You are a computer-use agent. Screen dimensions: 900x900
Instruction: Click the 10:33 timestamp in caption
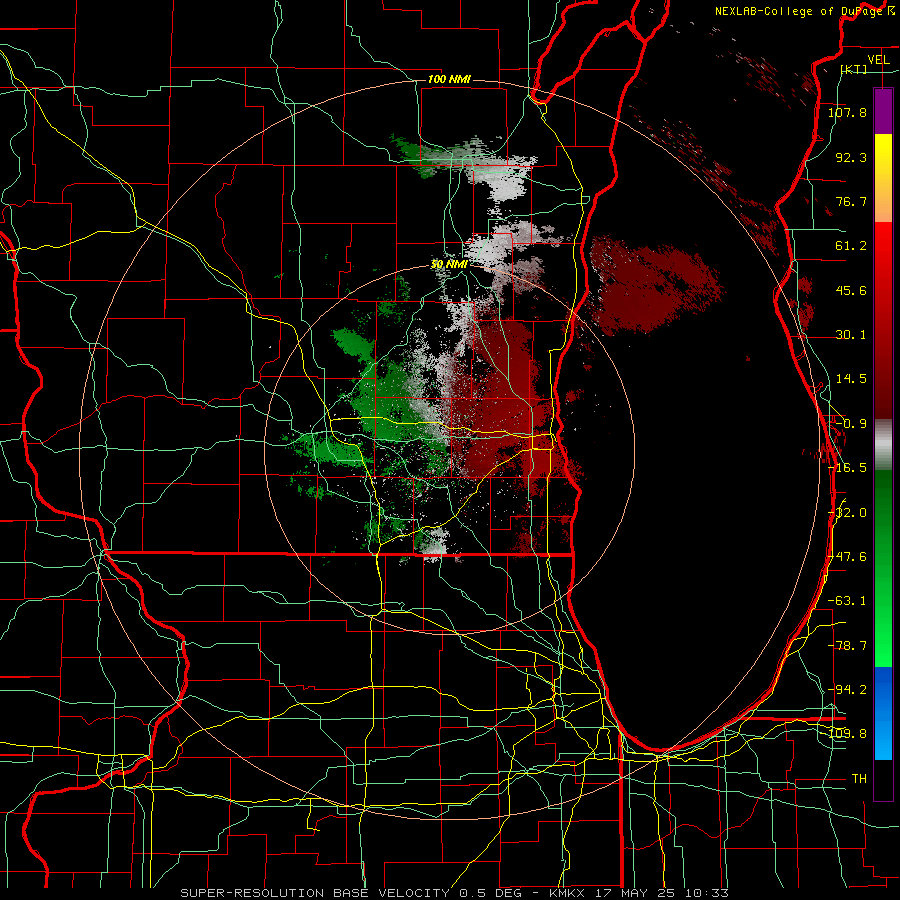709,893
